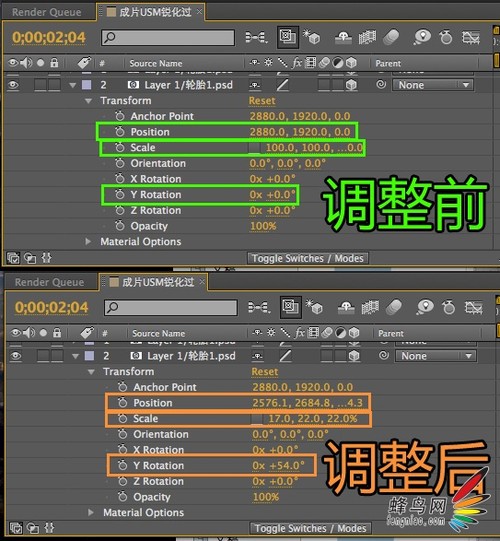The width and height of the screenshot is (500, 541).
Task: Click Reset link beside Transform in top panel
Action: click(x=262, y=101)
